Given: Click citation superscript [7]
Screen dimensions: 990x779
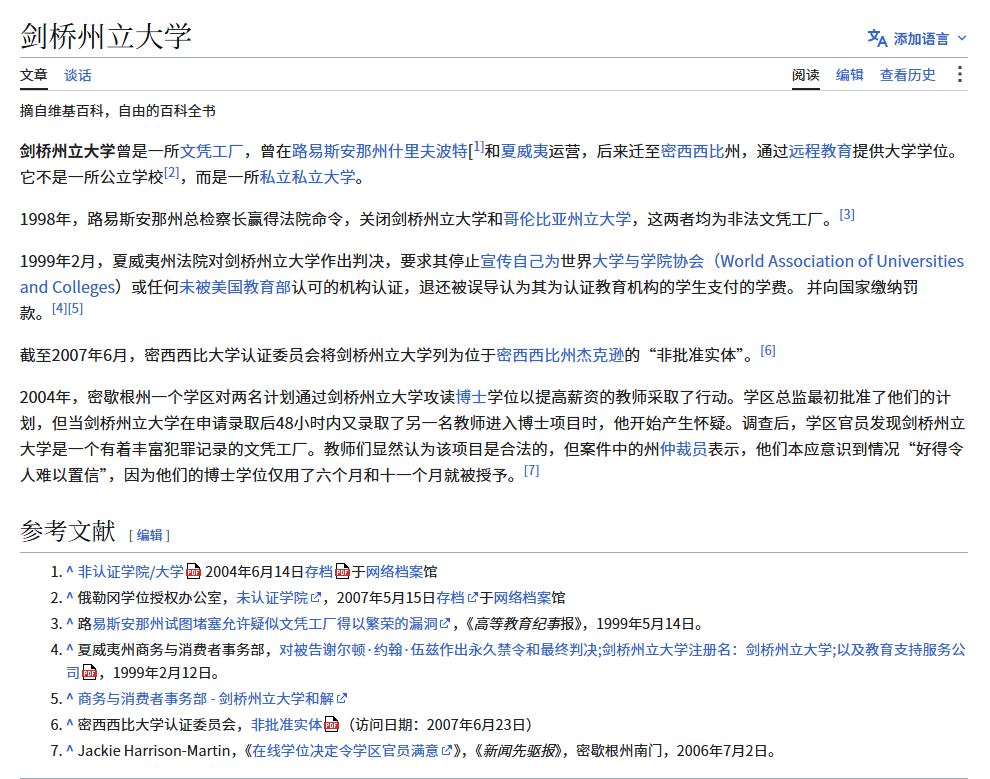Looking at the screenshot, I should pos(532,470).
